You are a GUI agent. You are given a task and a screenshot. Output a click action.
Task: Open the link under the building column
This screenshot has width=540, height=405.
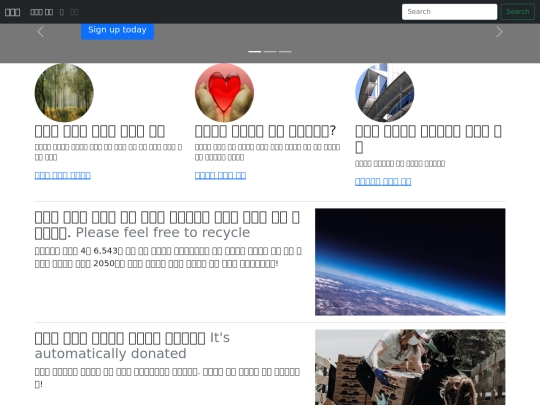[383, 182]
